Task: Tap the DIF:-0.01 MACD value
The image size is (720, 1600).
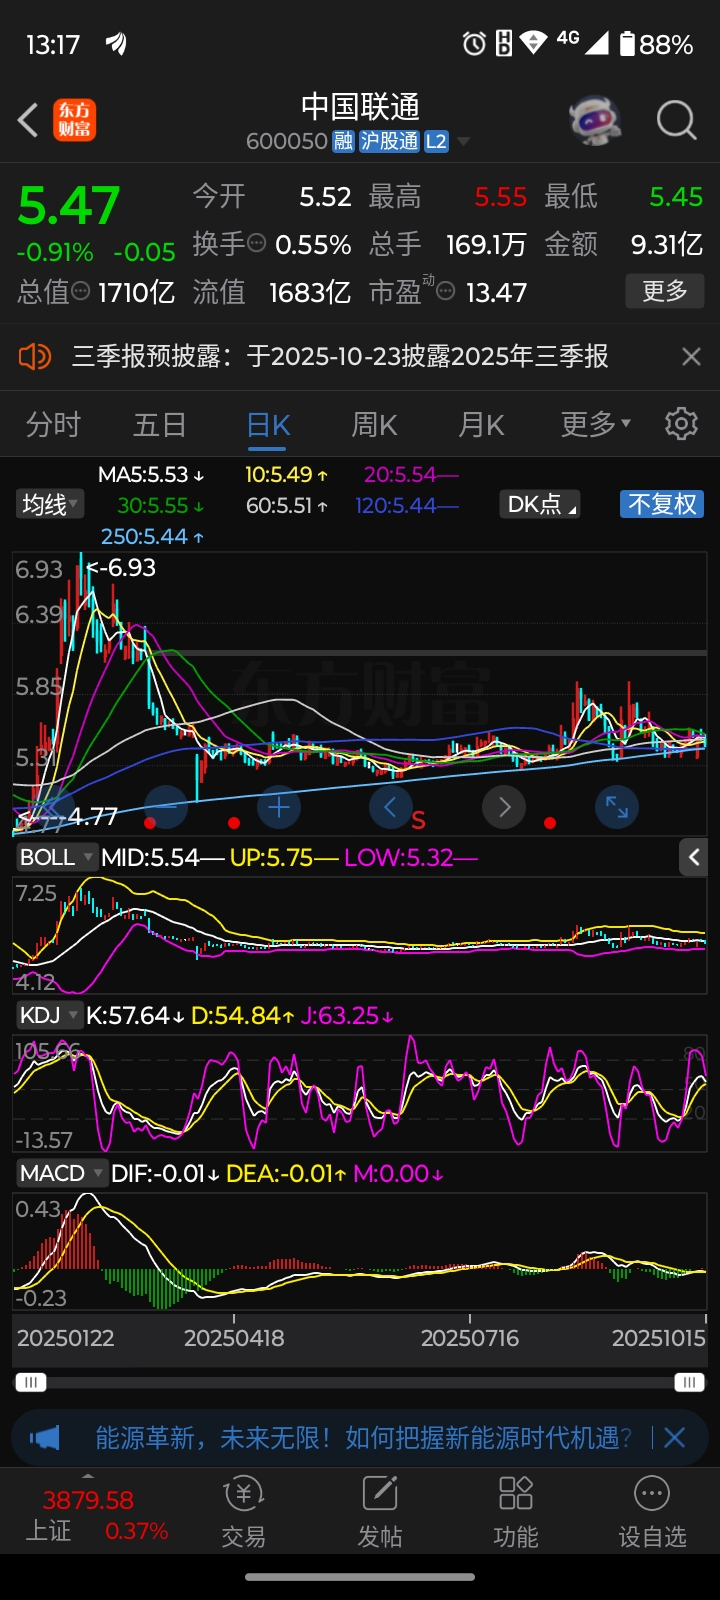Action: click(165, 1173)
